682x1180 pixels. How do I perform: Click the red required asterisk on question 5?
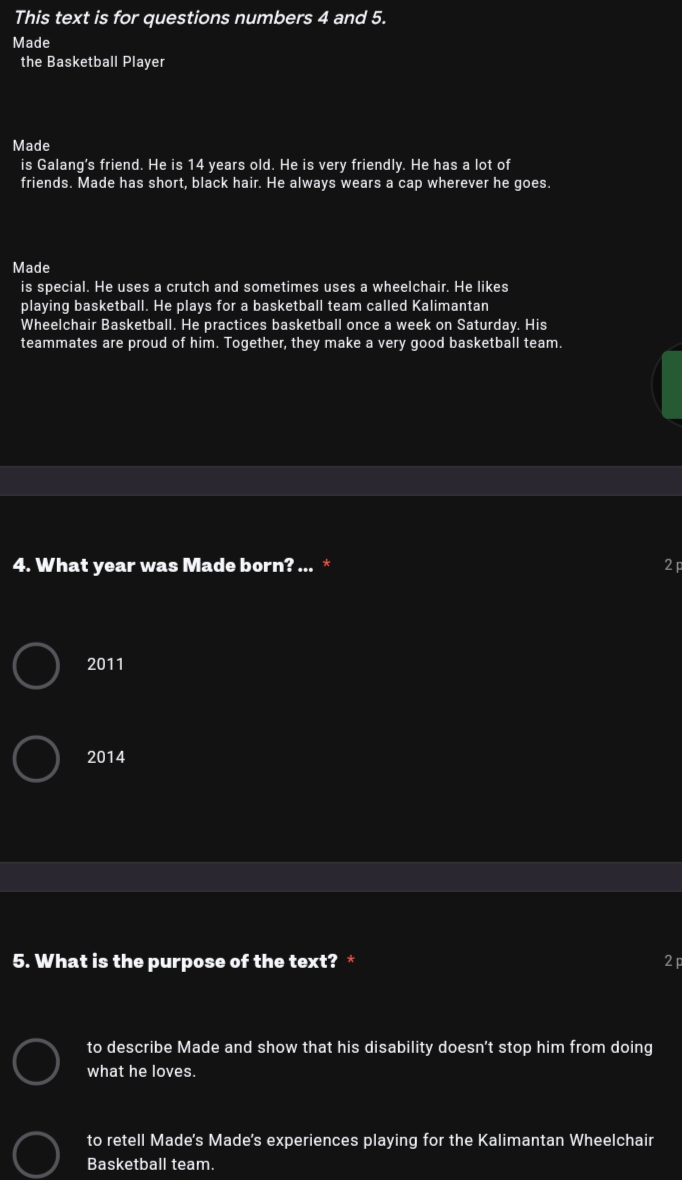351,960
